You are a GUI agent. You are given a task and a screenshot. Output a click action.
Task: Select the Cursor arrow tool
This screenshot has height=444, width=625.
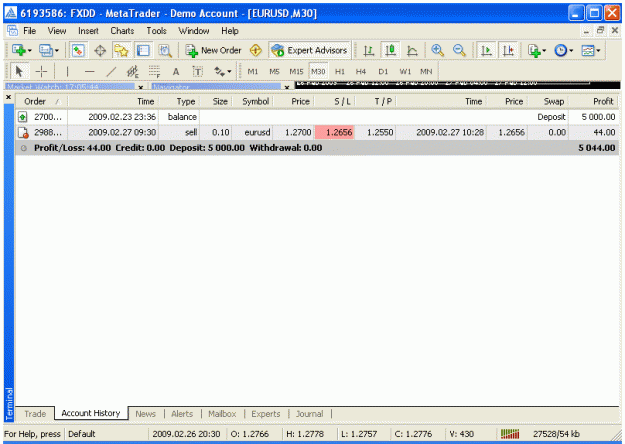coord(18,72)
